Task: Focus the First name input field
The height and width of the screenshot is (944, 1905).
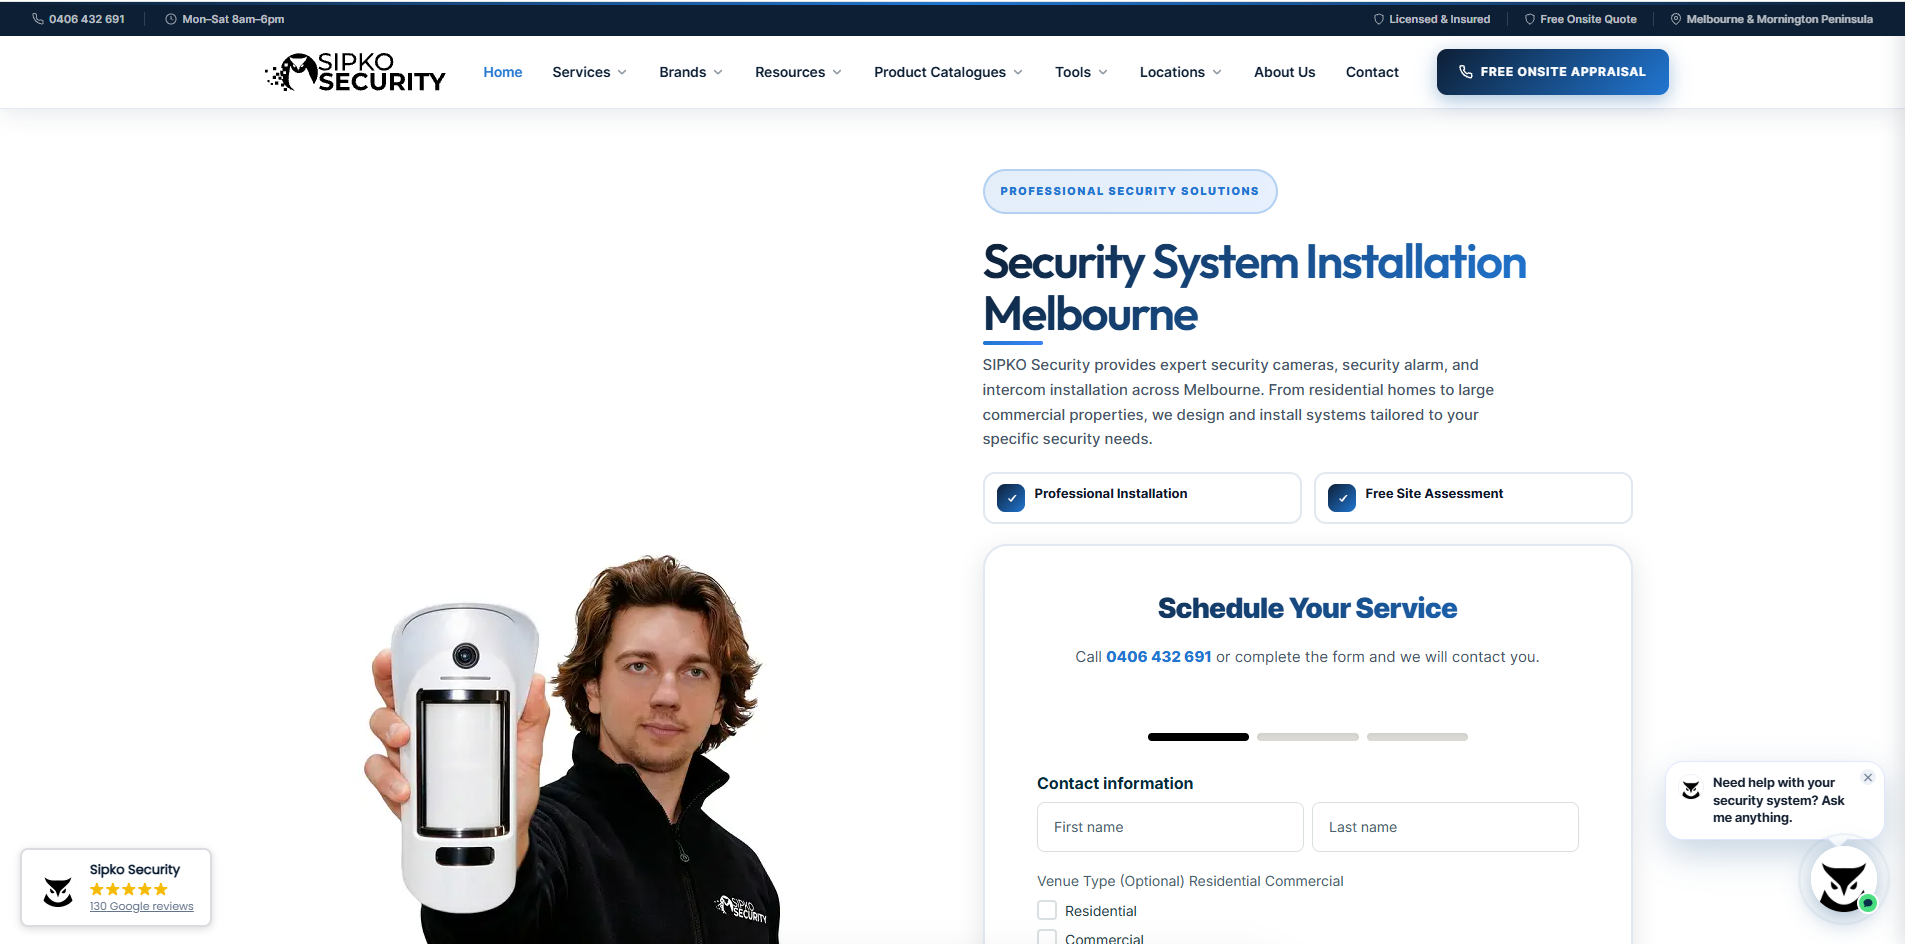Action: click(x=1170, y=827)
